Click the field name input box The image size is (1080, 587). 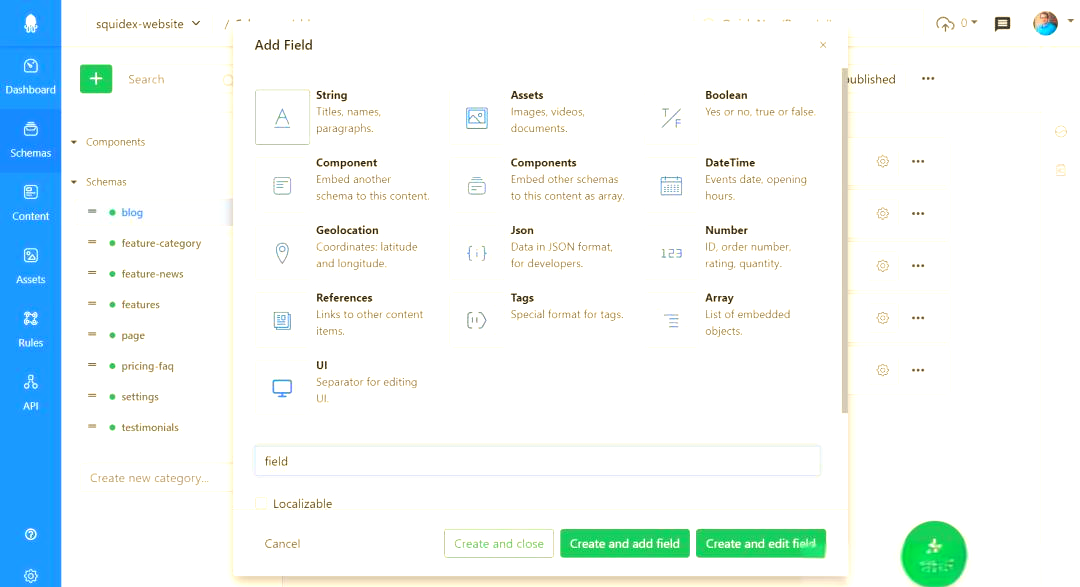[x=537, y=461]
